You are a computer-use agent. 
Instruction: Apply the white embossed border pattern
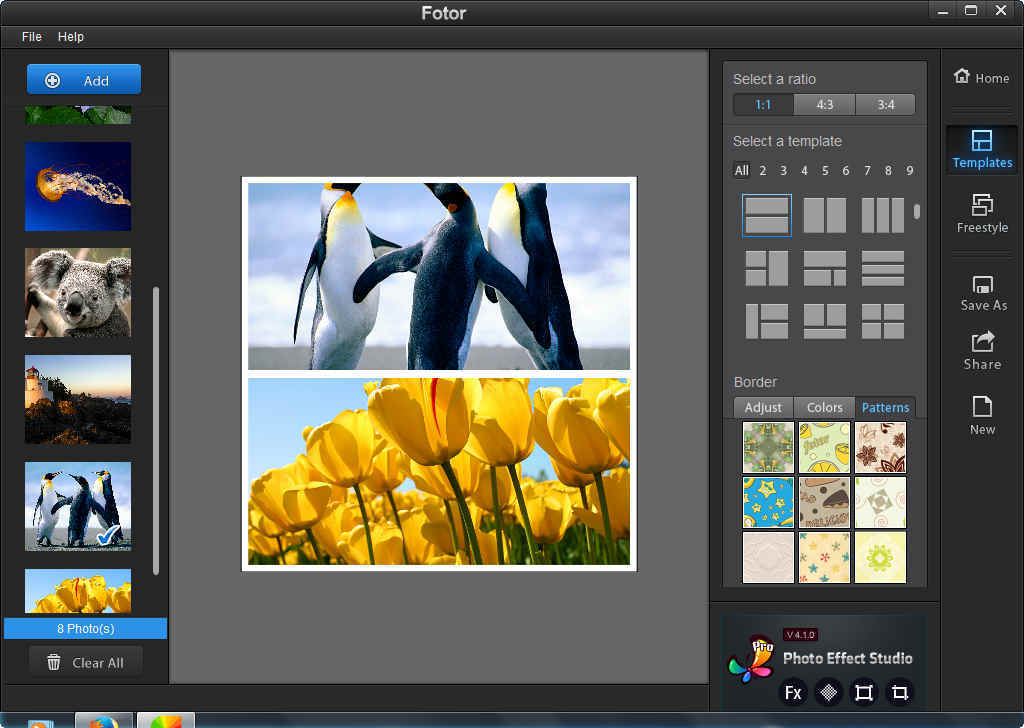(768, 557)
